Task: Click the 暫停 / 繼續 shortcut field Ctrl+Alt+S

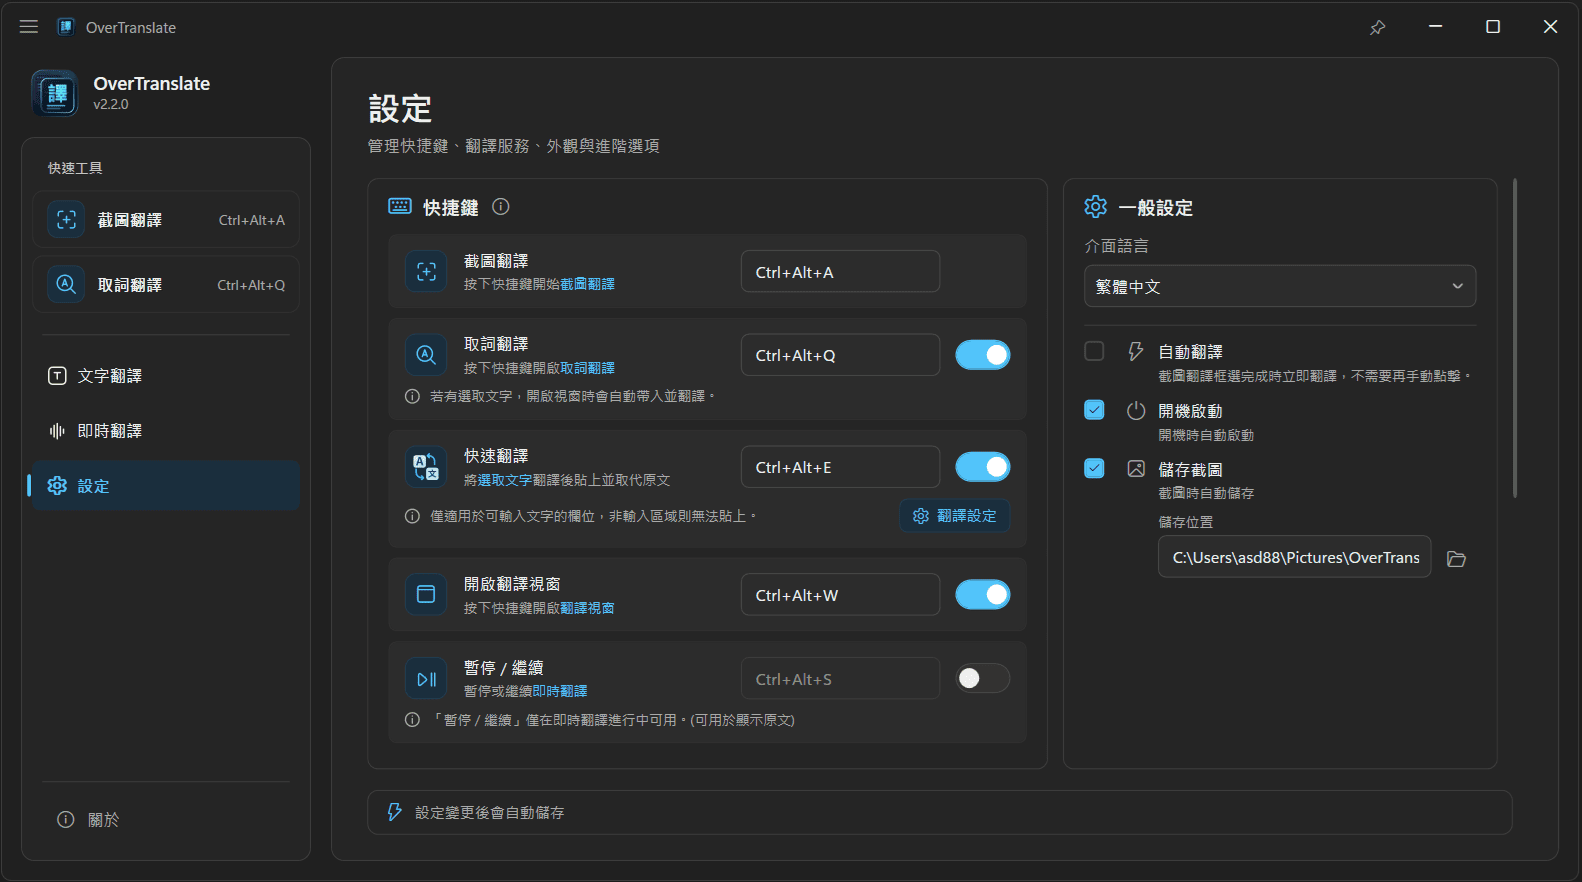Action: (840, 679)
